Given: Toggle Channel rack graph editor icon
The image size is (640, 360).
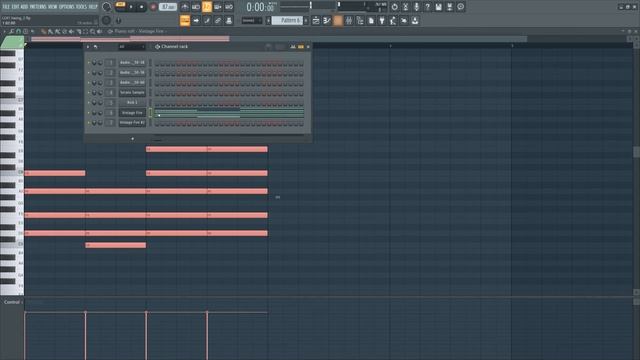Looking at the screenshot, I should point(293,47).
